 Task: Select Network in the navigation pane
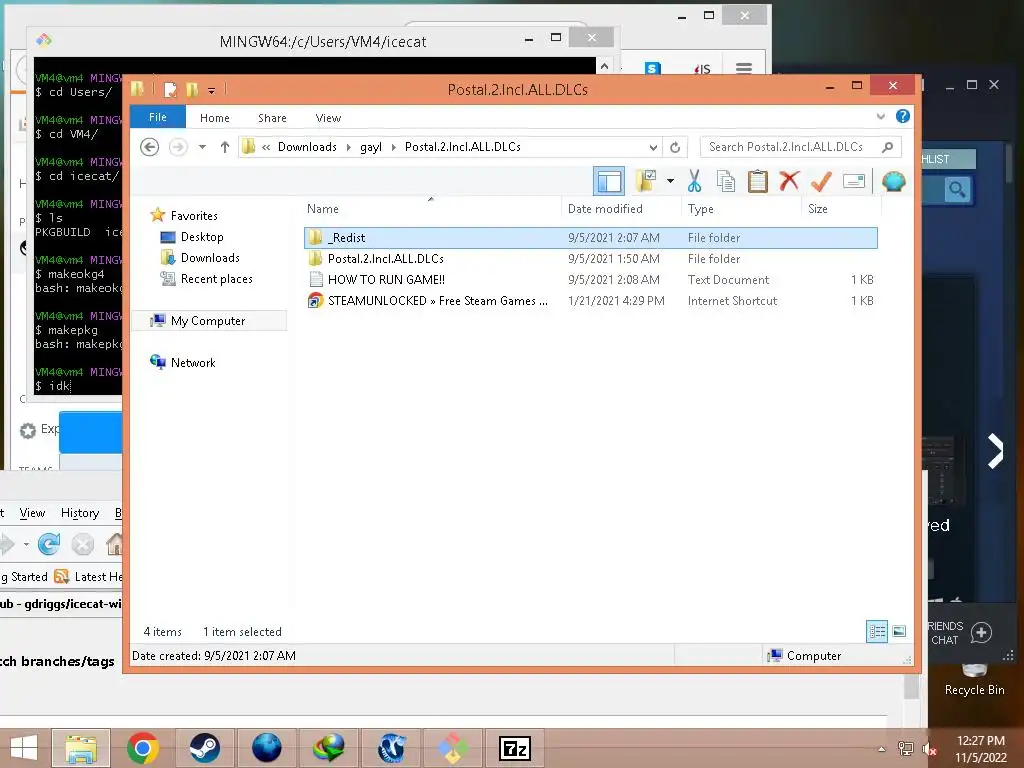193,362
